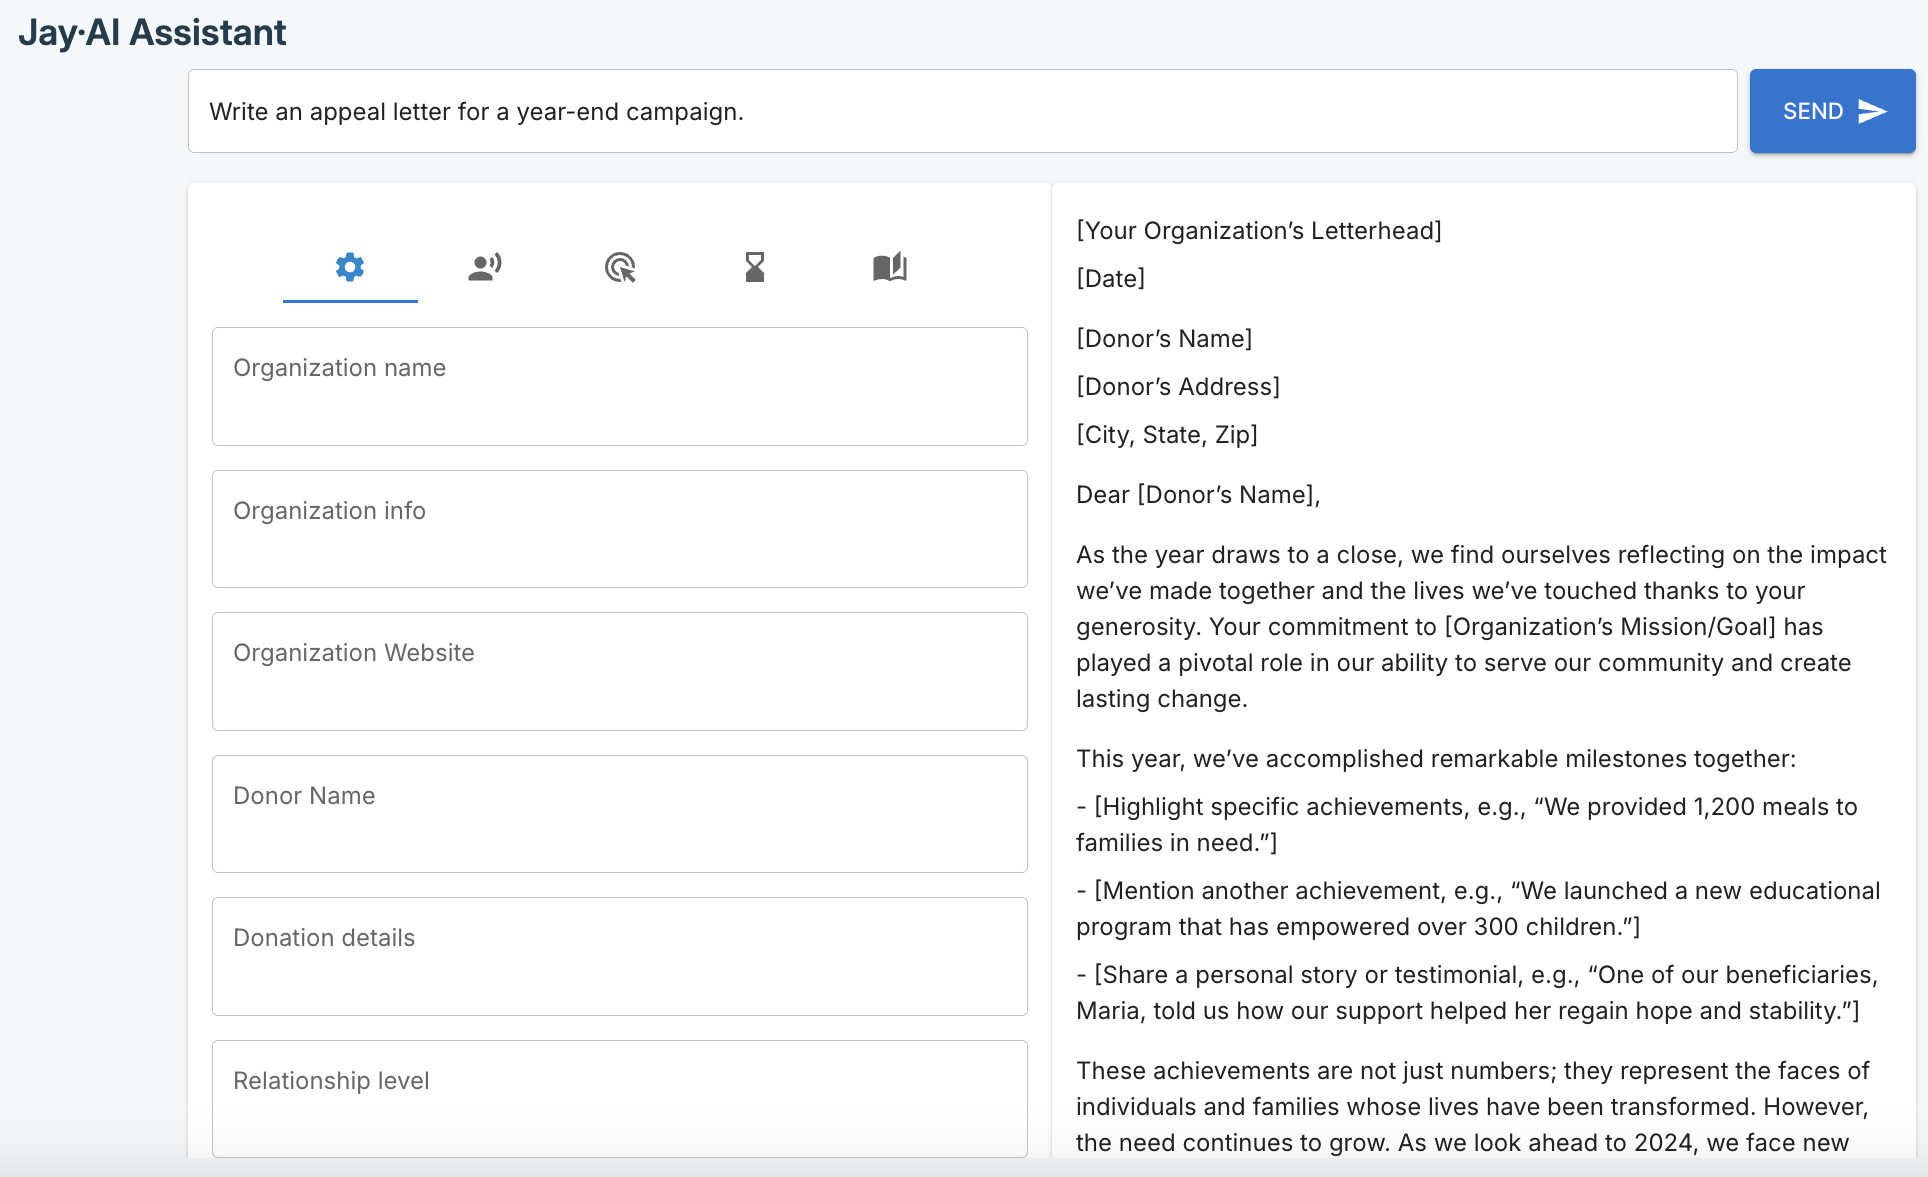The width and height of the screenshot is (1928, 1177).
Task: Click the settings/configuration gear icon
Action: tap(350, 268)
